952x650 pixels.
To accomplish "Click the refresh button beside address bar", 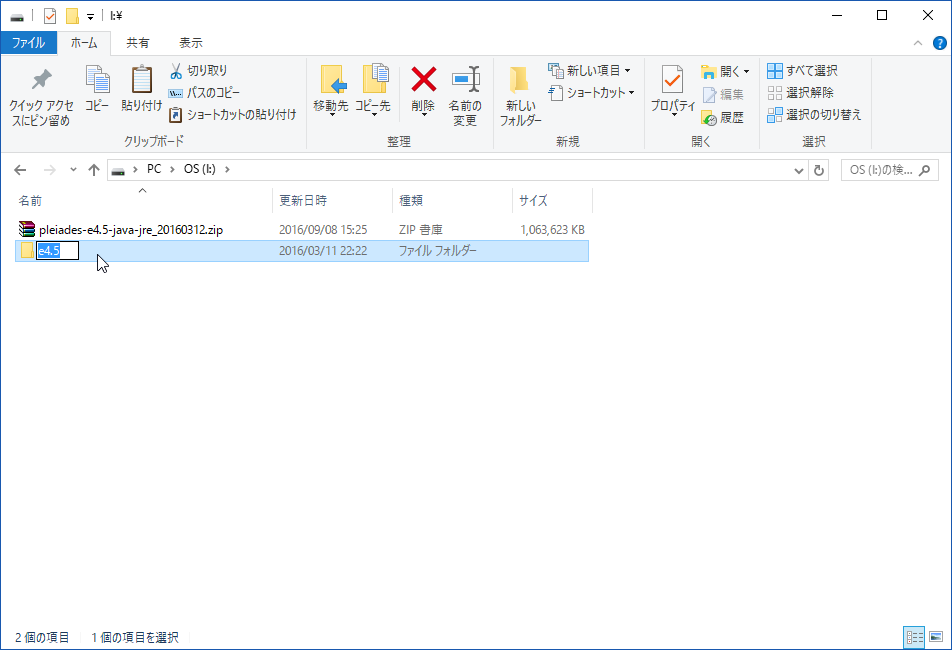I will point(818,170).
